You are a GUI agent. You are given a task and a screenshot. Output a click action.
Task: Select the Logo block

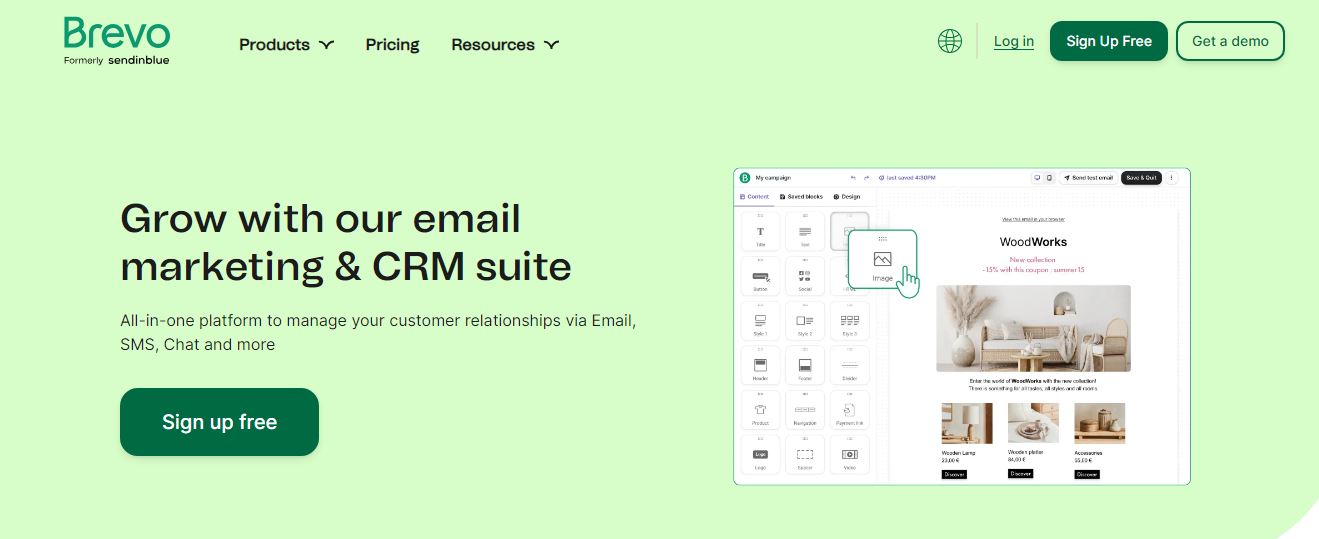pos(760,455)
